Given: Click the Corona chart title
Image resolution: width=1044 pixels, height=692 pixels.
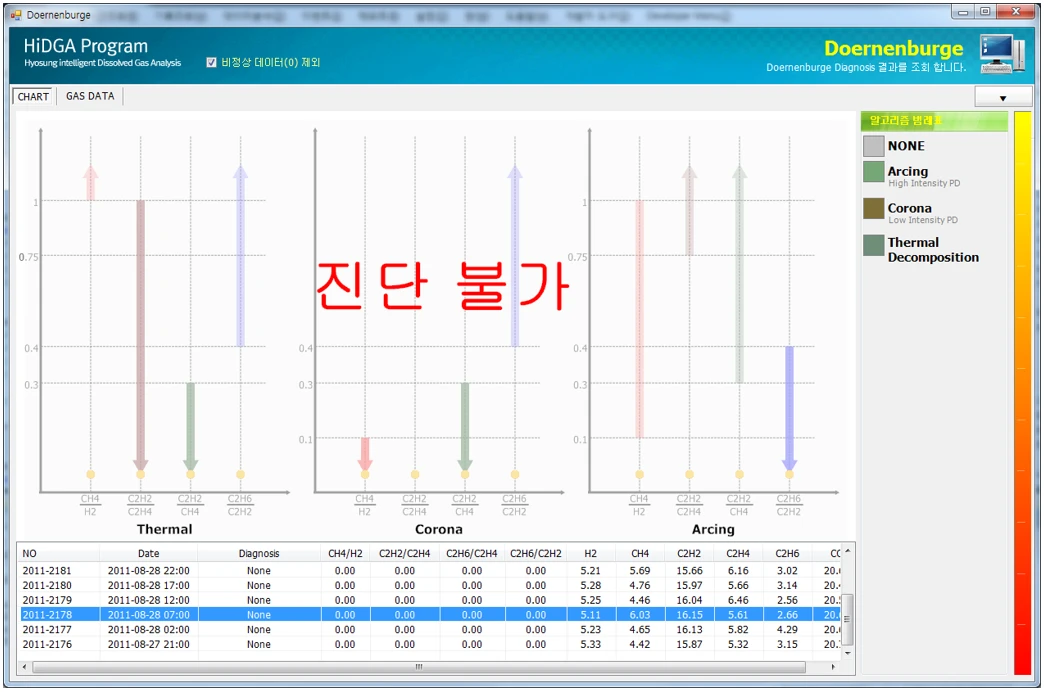Looking at the screenshot, I should click(439, 529).
